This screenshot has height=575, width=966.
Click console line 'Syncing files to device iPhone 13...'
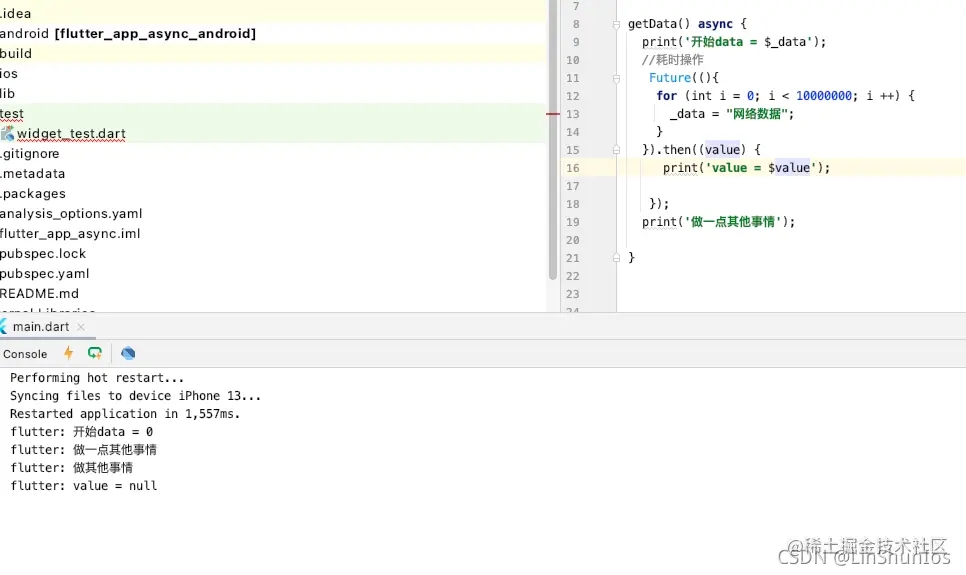[x=136, y=396]
